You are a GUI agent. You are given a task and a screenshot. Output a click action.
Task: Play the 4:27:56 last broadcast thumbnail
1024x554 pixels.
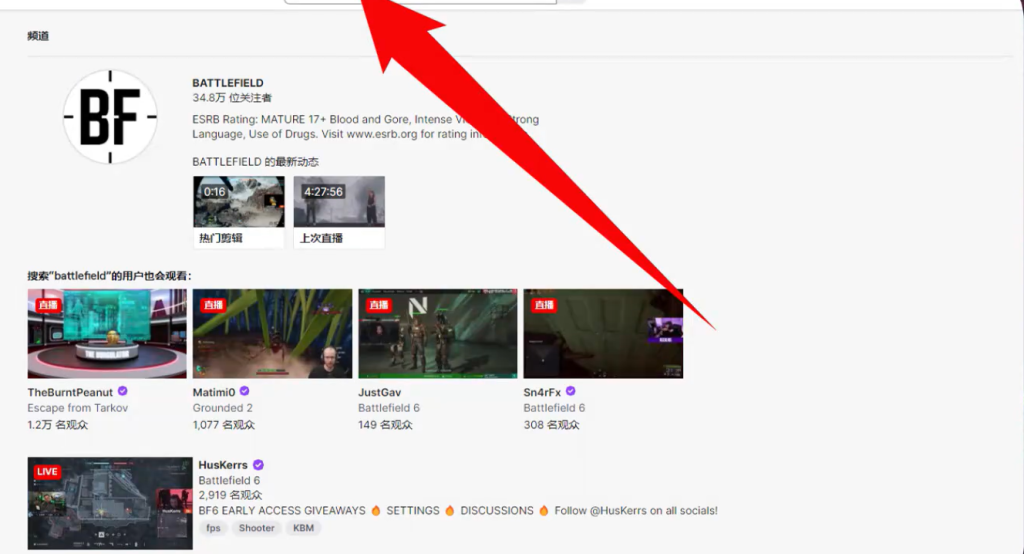pos(339,202)
